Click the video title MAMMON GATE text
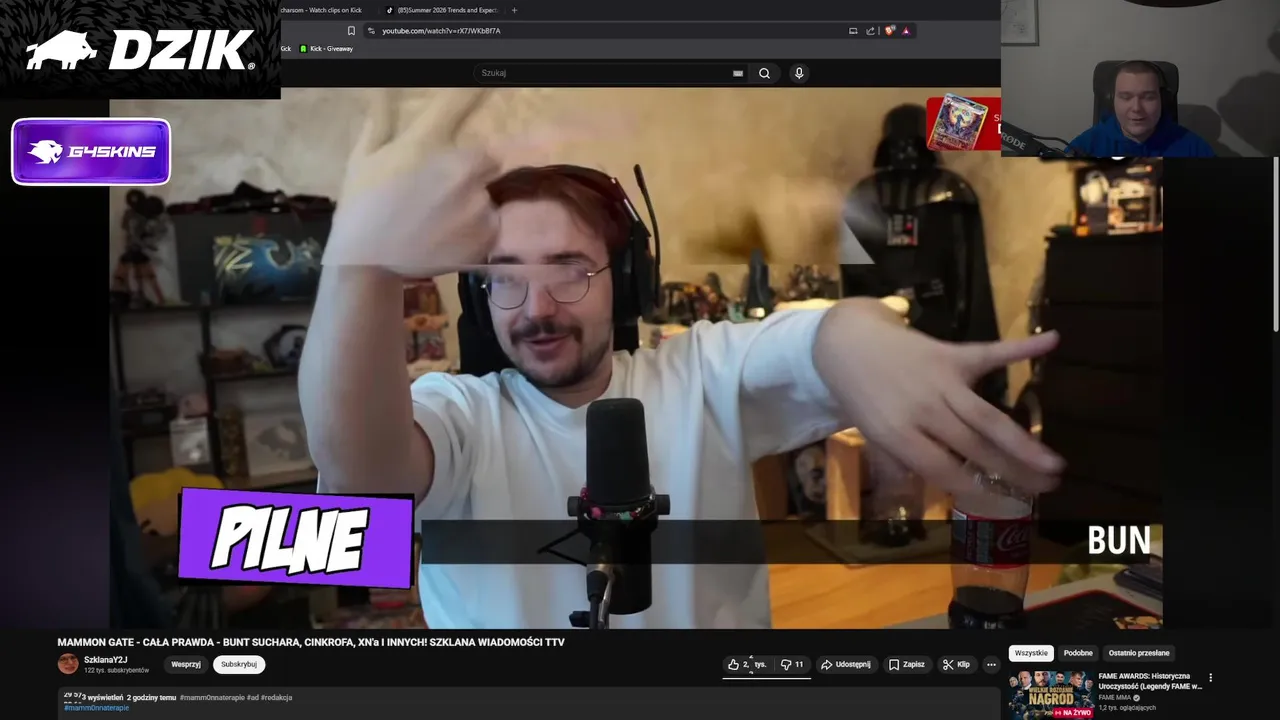Screen dimensions: 1280x720 click(x=311, y=642)
